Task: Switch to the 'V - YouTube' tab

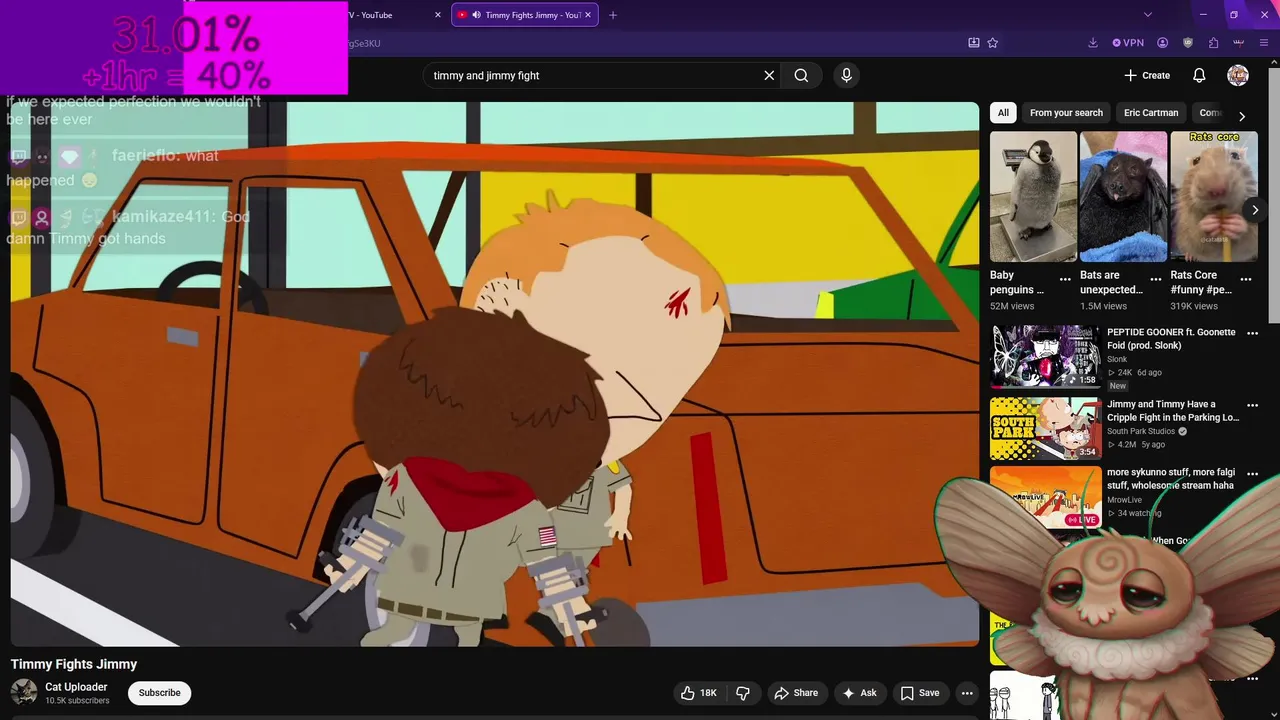Action: [385, 15]
